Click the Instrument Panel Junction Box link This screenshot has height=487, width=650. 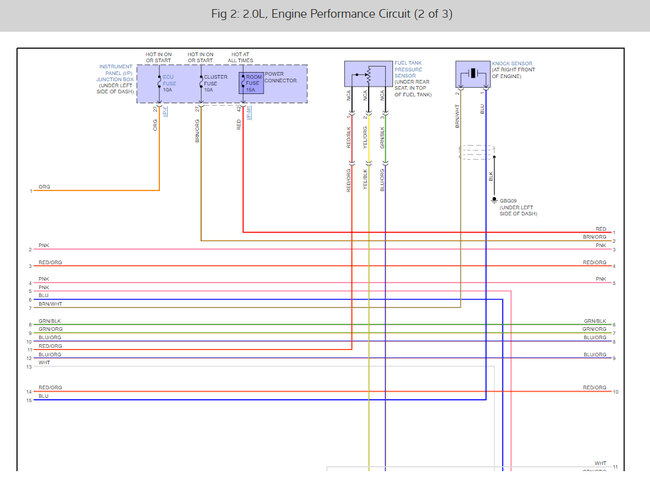[x=115, y=73]
